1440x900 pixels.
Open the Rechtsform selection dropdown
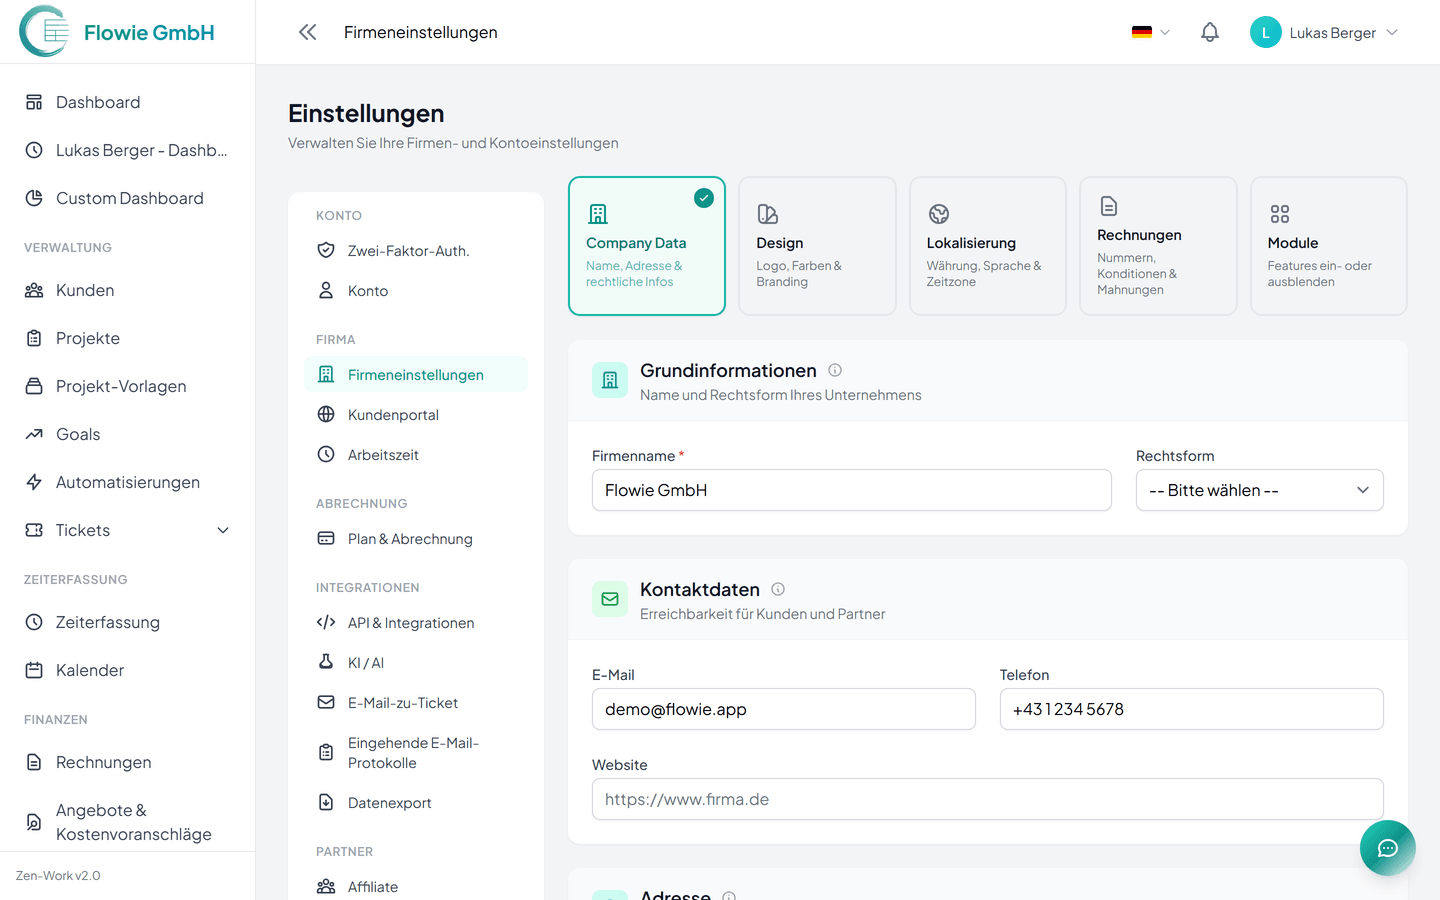click(x=1259, y=490)
